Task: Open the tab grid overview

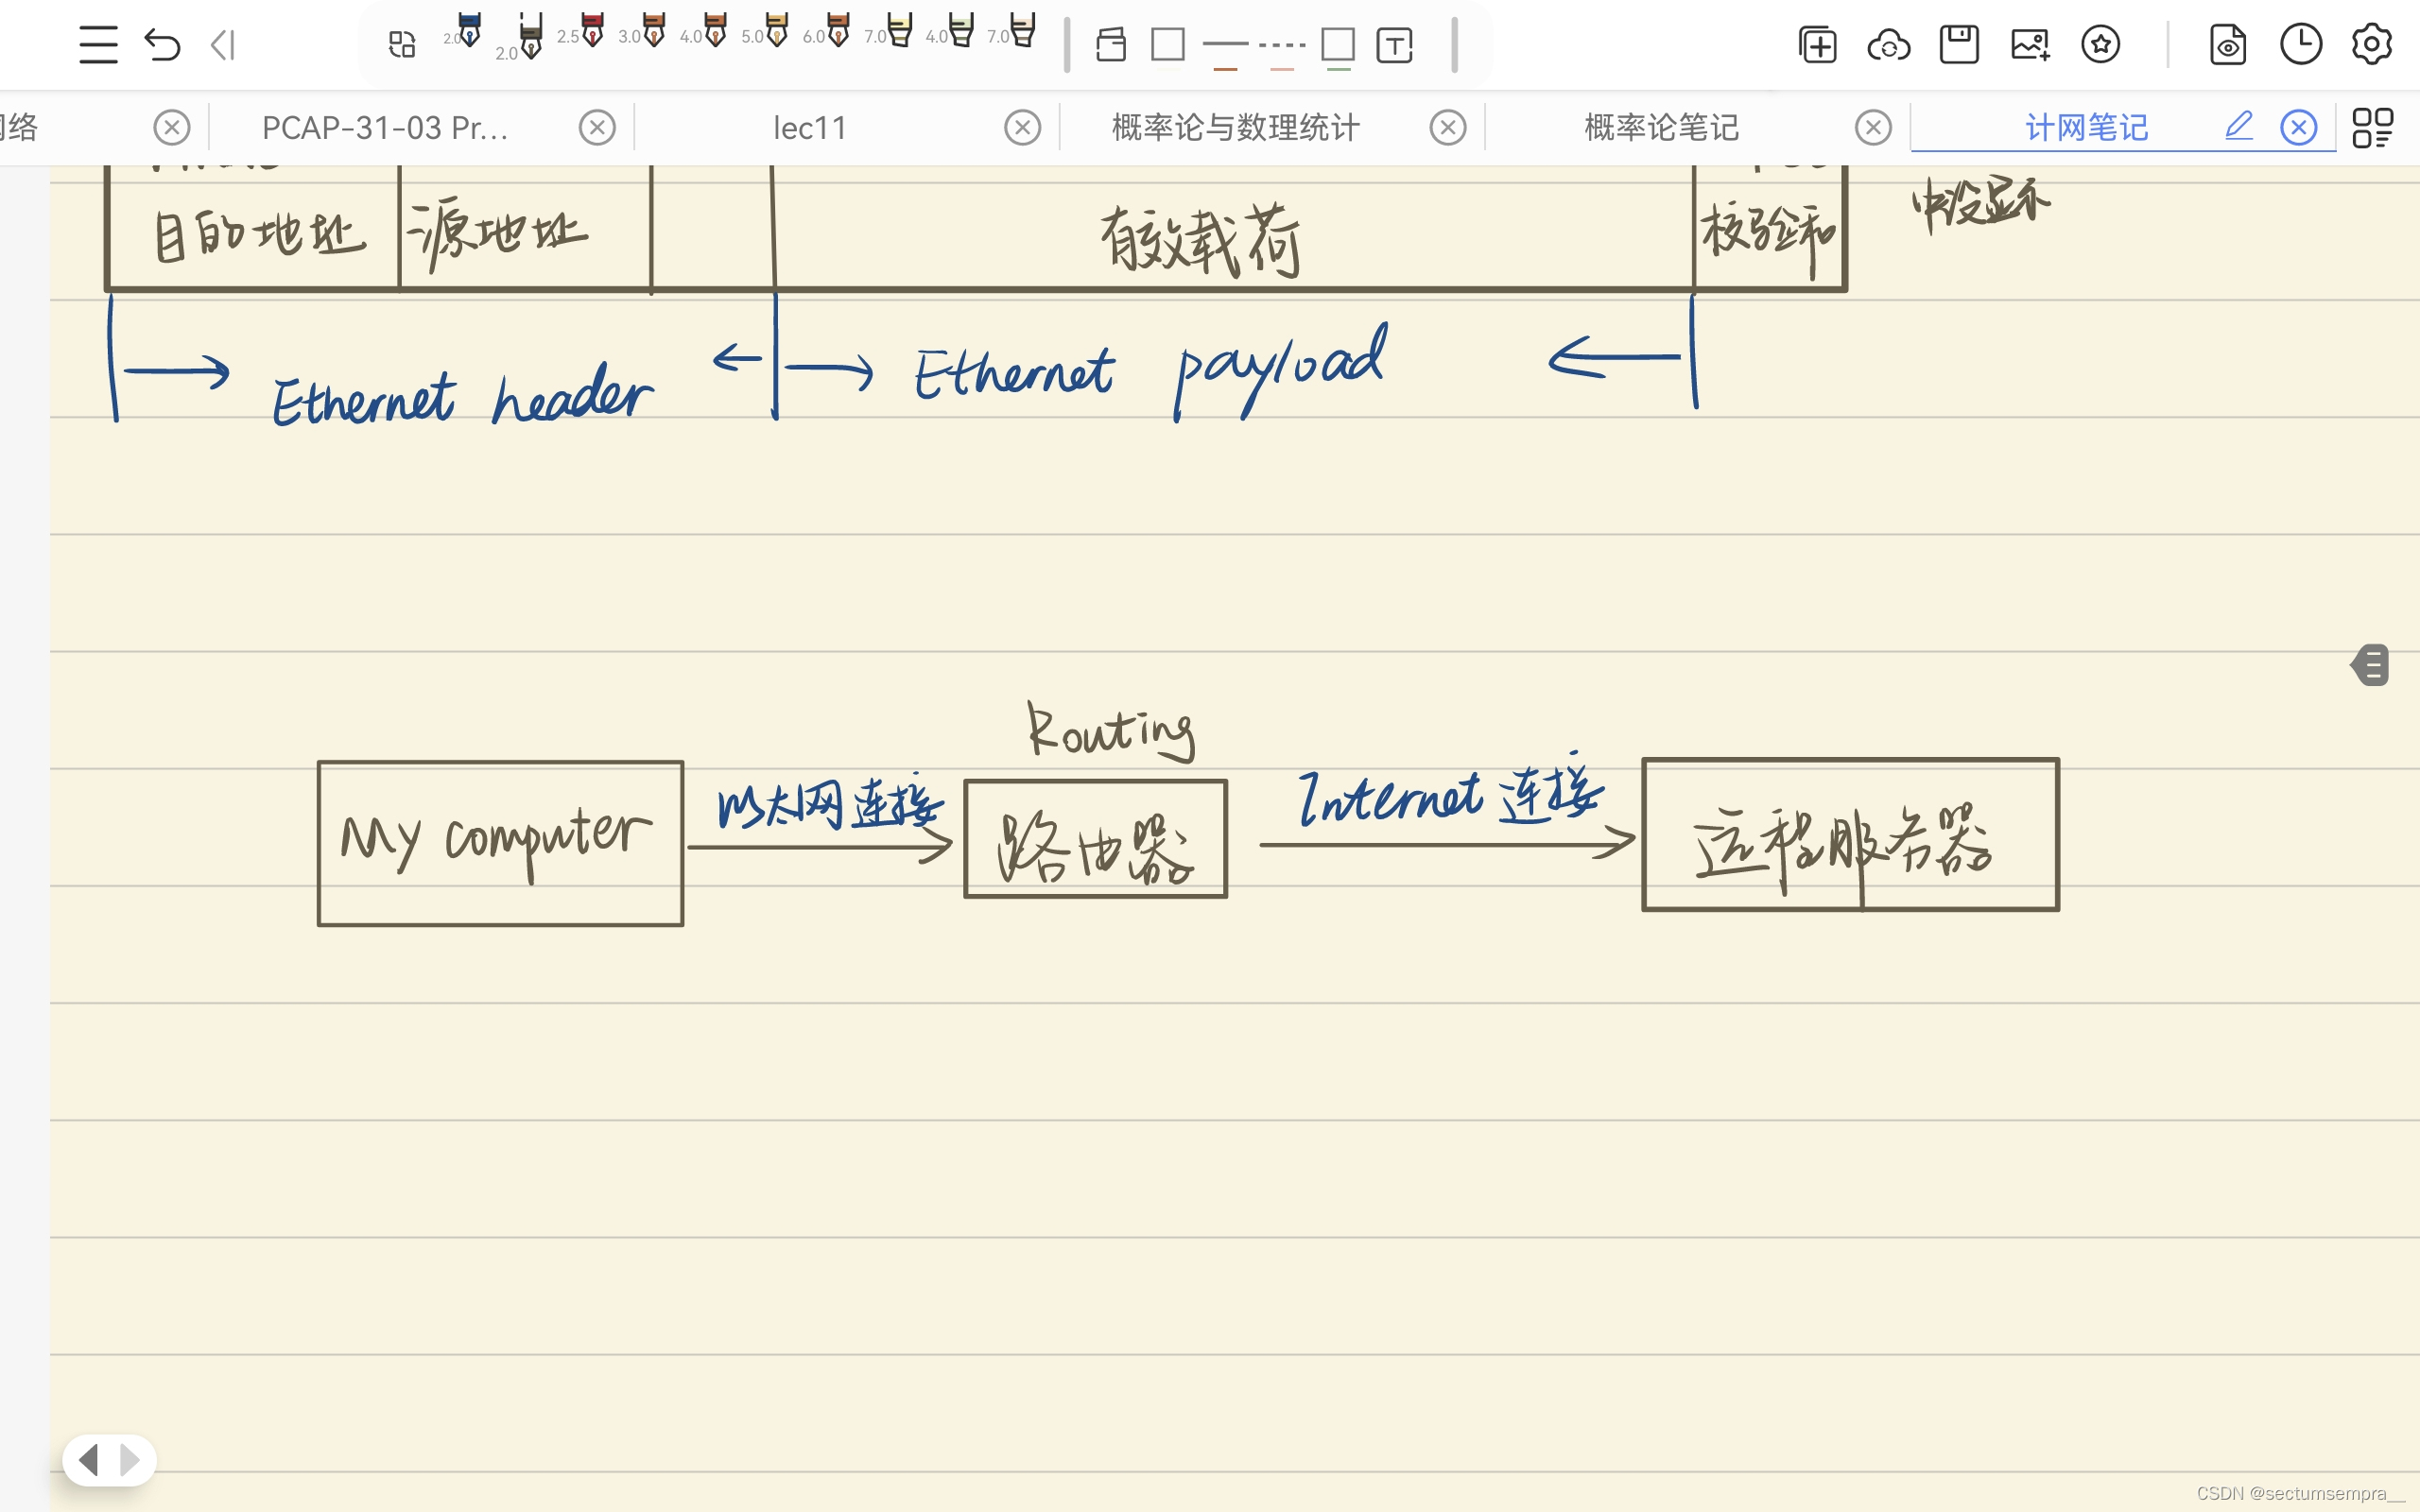Action: coord(2372,128)
